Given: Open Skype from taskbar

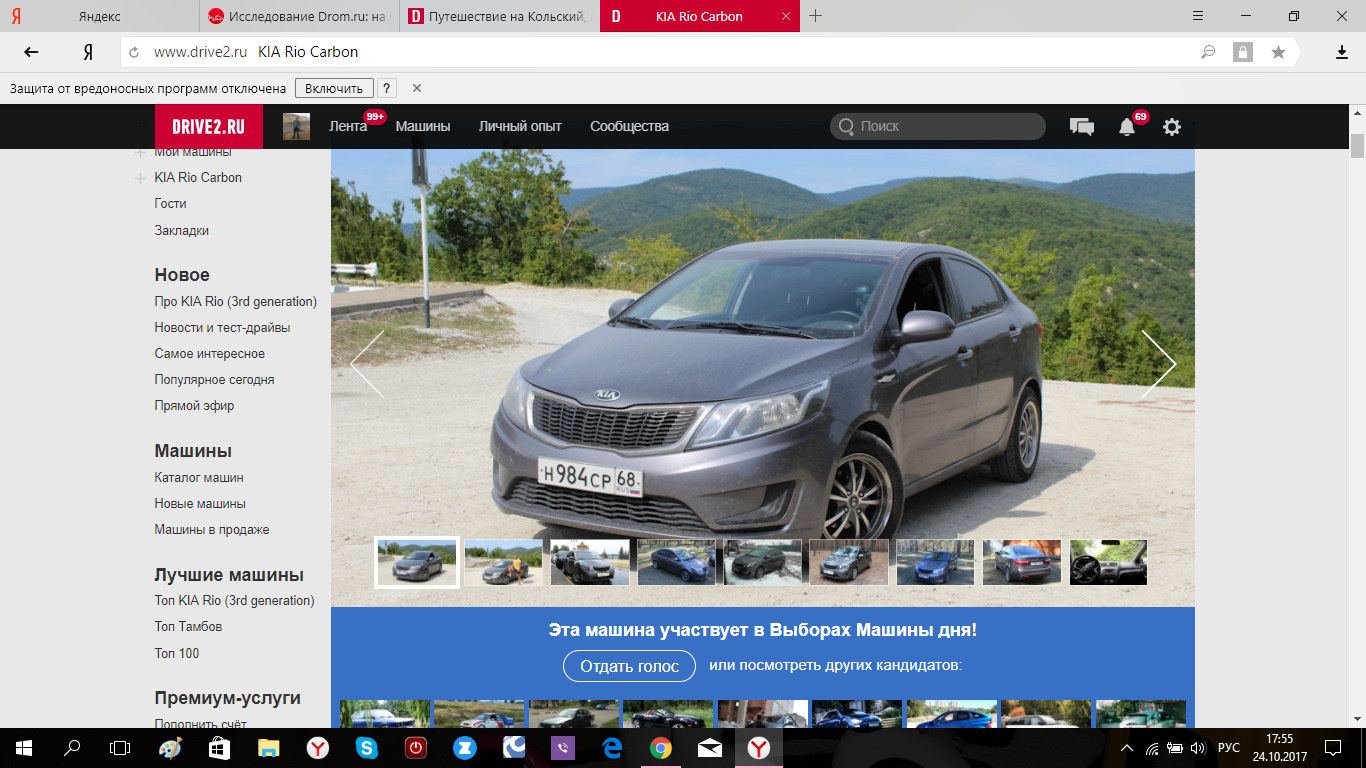Looking at the screenshot, I should pos(367,747).
